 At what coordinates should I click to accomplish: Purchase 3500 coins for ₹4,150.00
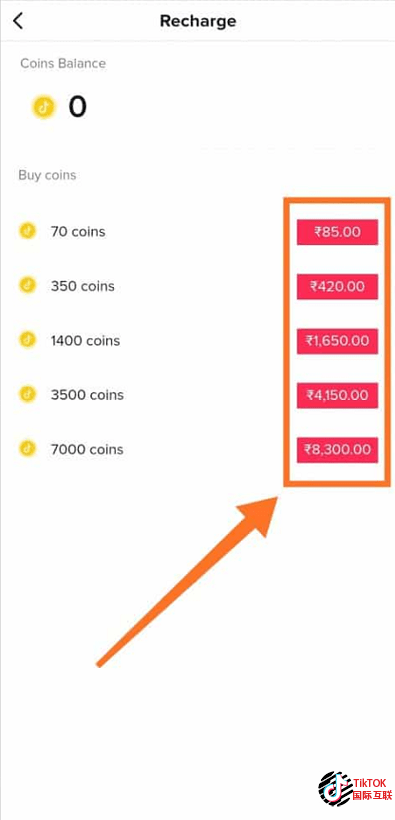click(x=337, y=395)
